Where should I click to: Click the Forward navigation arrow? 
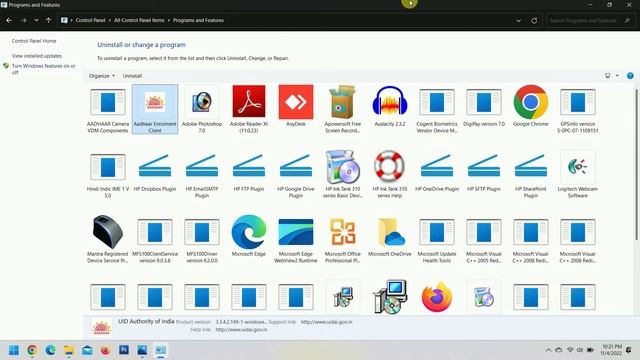point(23,20)
